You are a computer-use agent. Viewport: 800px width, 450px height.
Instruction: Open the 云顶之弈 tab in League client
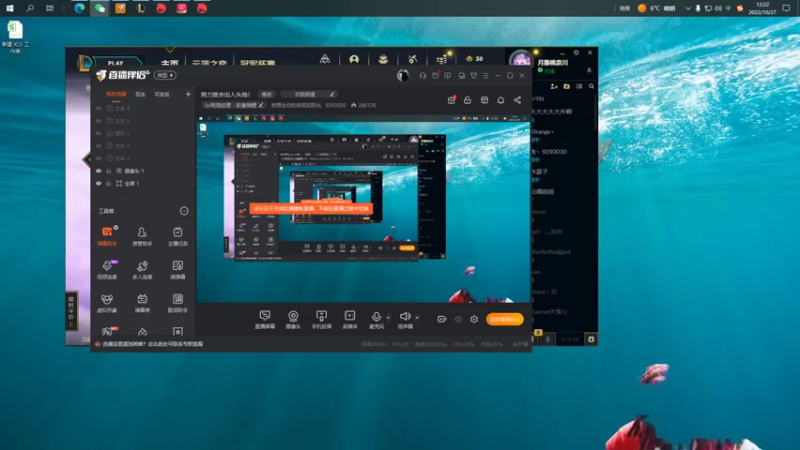tap(209, 63)
